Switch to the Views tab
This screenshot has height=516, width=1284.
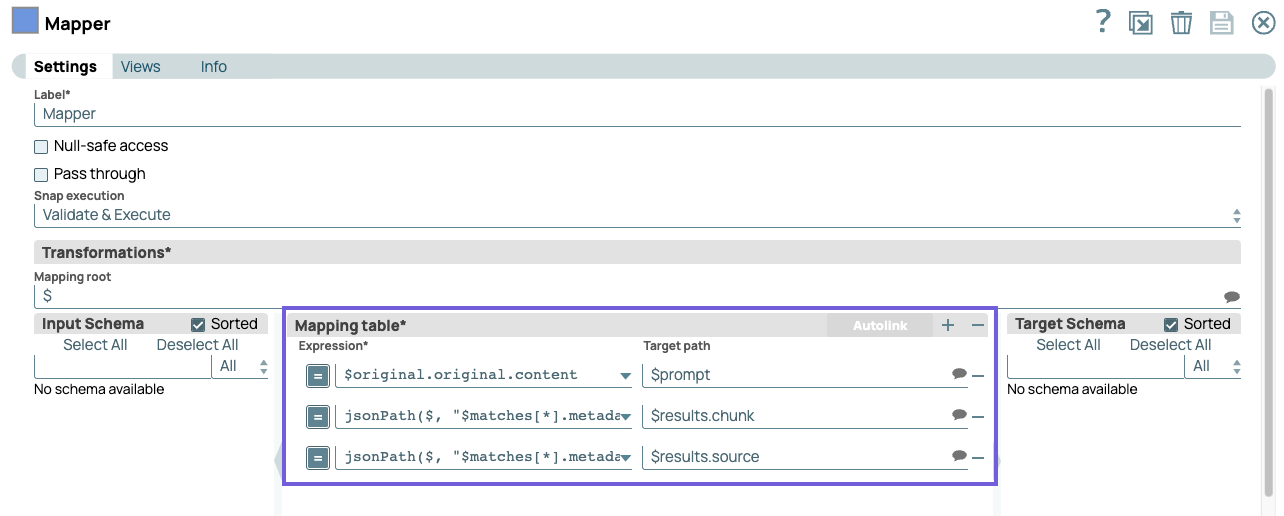pos(140,67)
